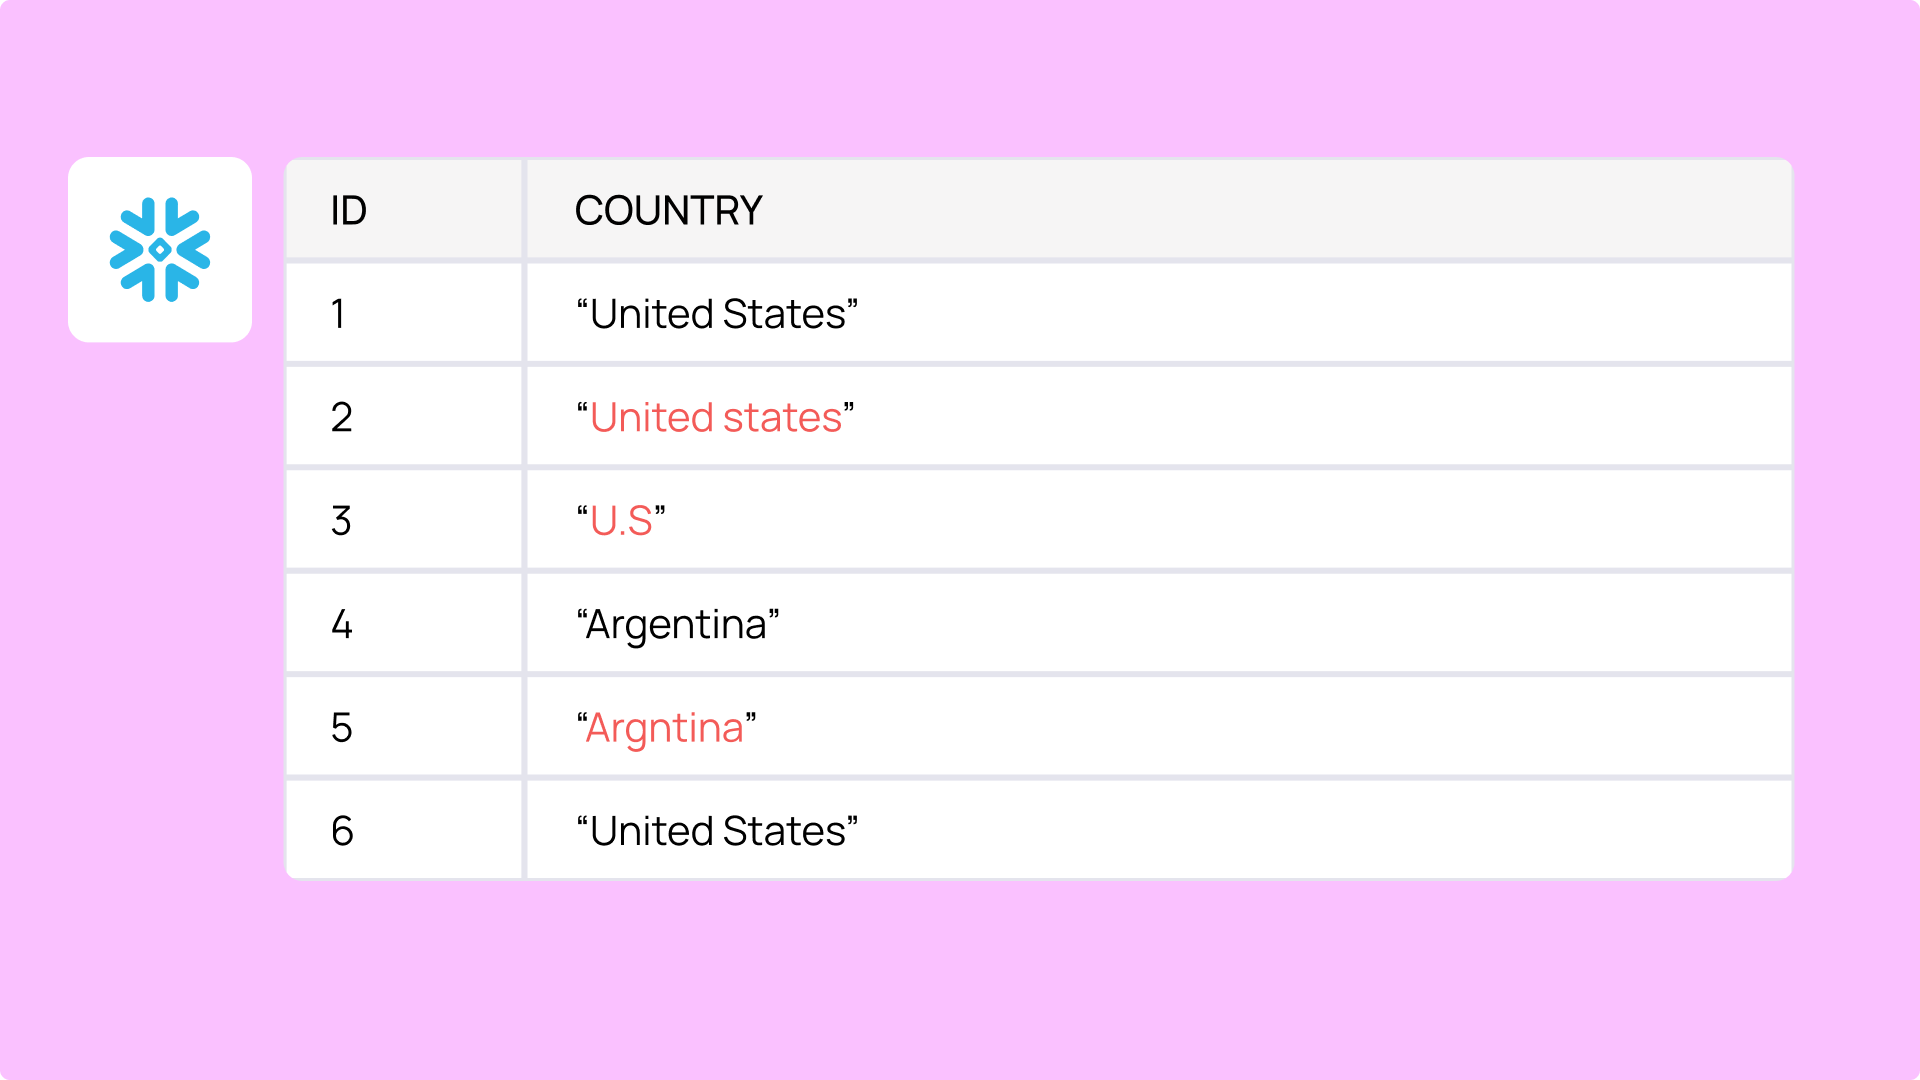Screen dimensions: 1920x1080
Task: Select the "Argentina" country cell
Action: tap(678, 624)
